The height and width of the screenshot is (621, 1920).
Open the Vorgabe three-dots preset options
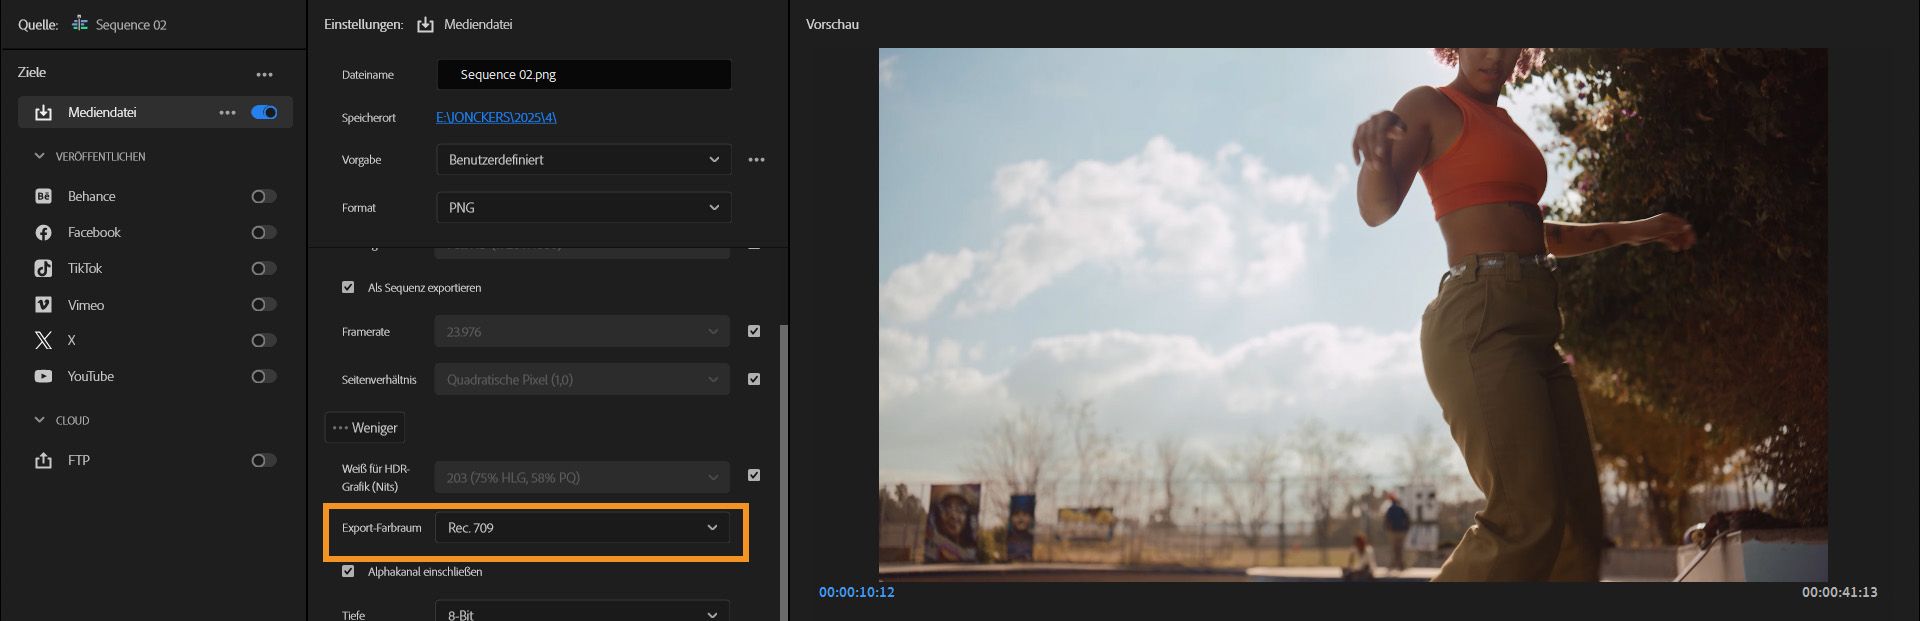click(x=756, y=160)
